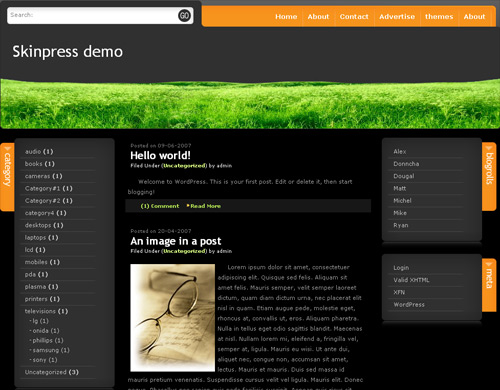Screen dimensions: 500x390
Task: Open the audio category
Action: [33, 152]
